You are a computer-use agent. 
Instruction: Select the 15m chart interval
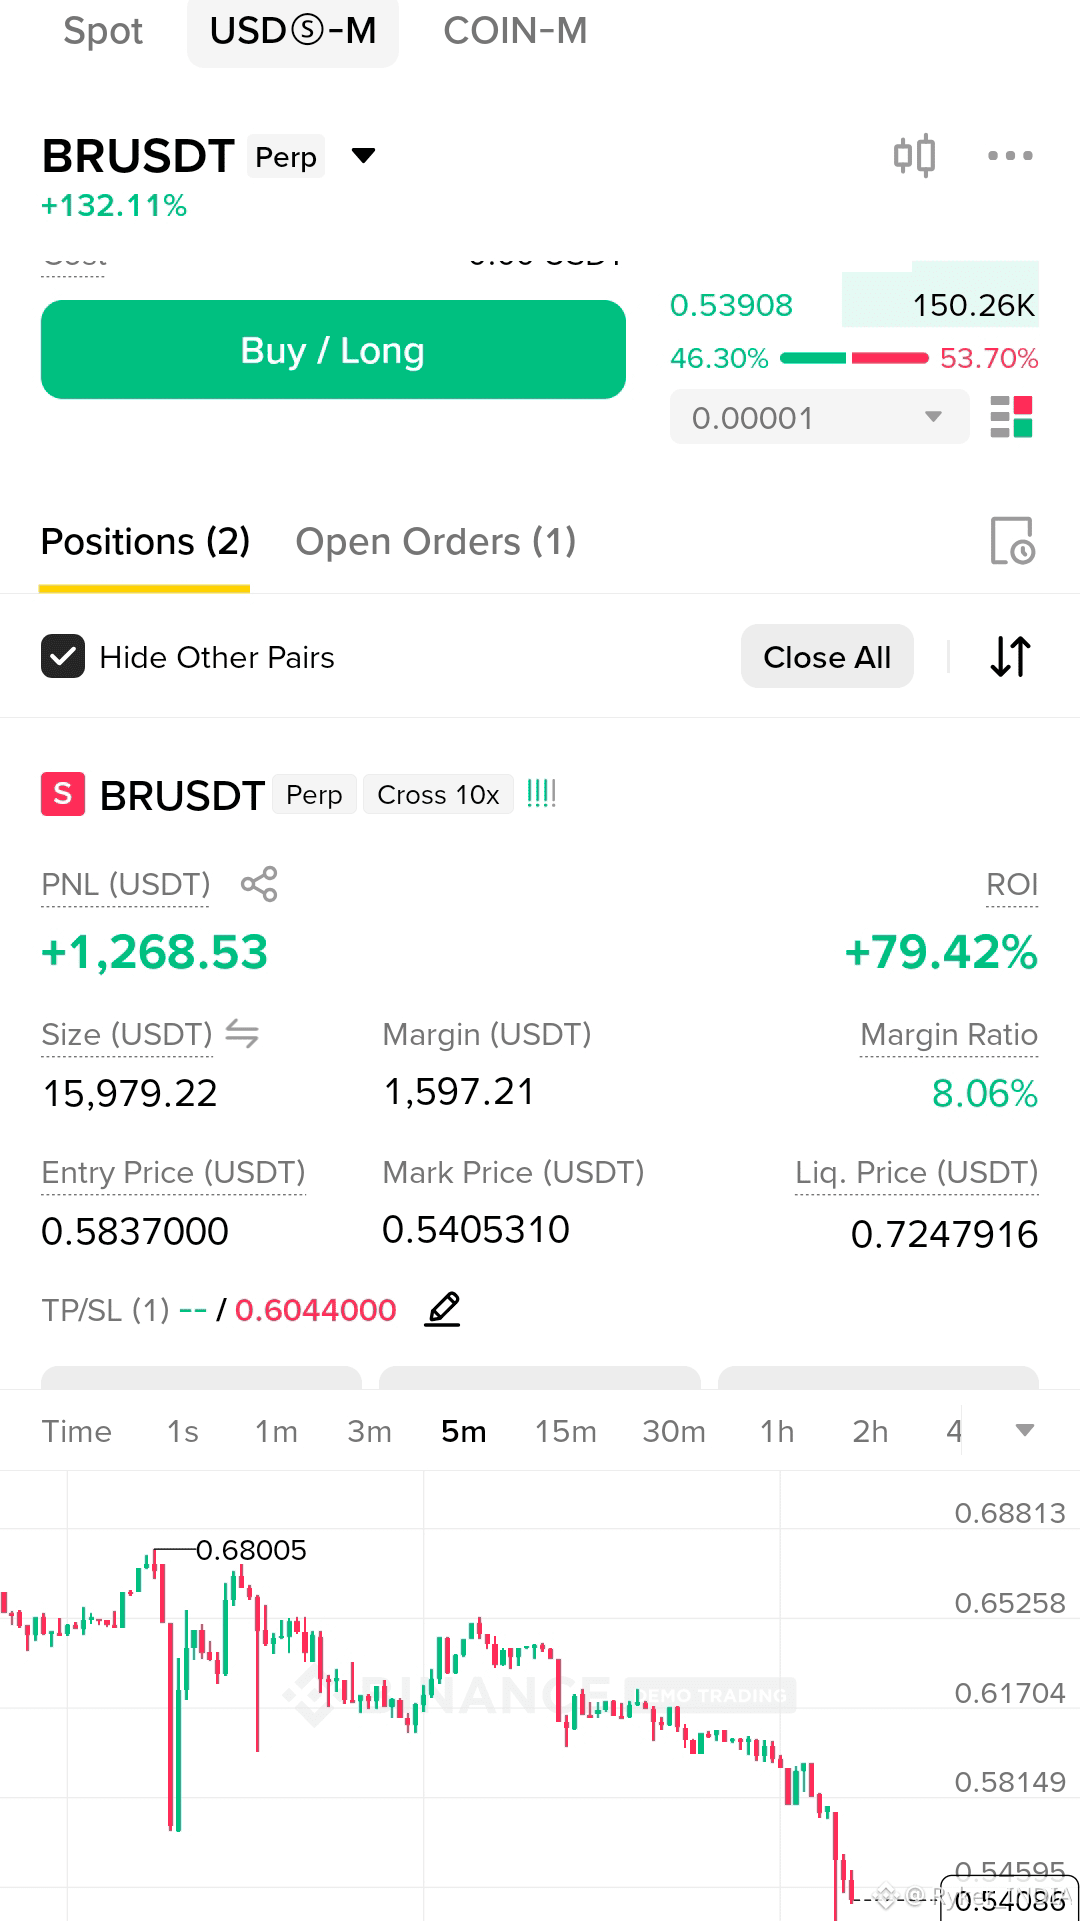click(565, 1431)
